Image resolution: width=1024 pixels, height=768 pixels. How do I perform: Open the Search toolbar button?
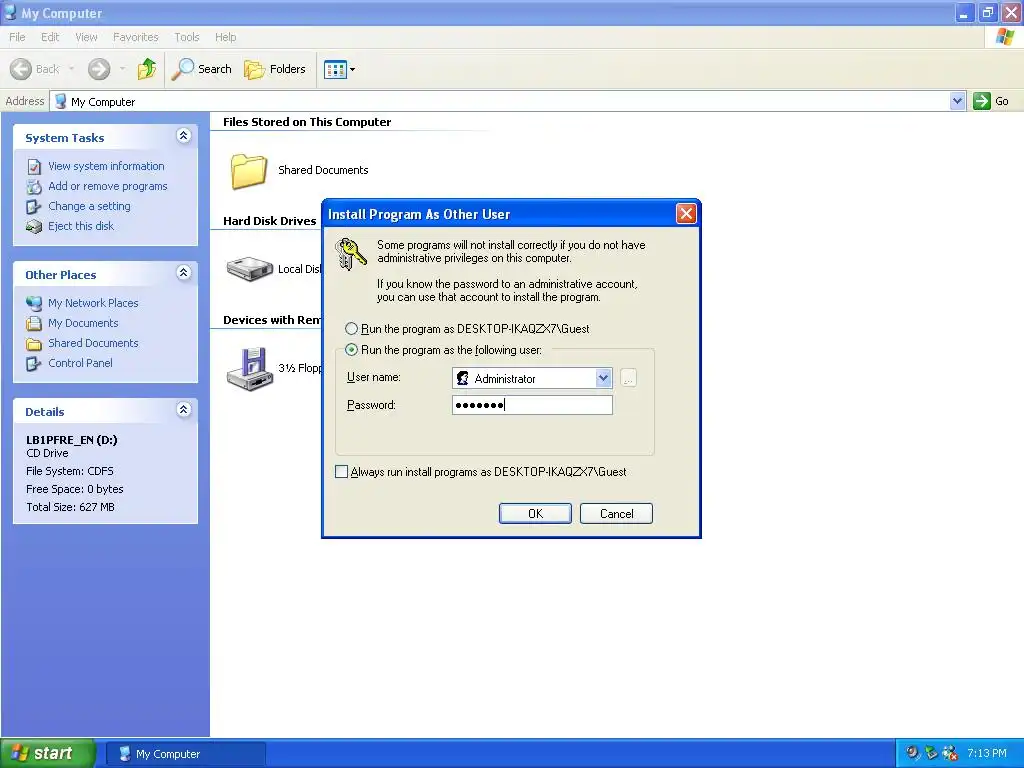pyautogui.click(x=201, y=69)
